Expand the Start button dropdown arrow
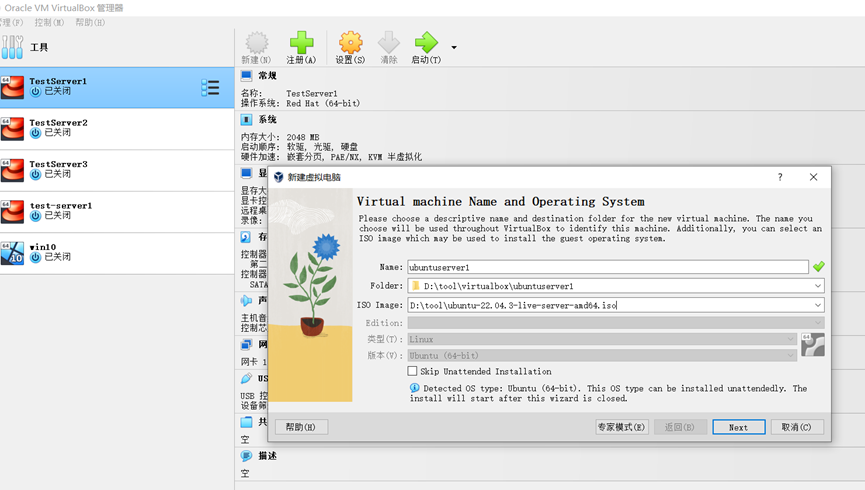 click(454, 47)
